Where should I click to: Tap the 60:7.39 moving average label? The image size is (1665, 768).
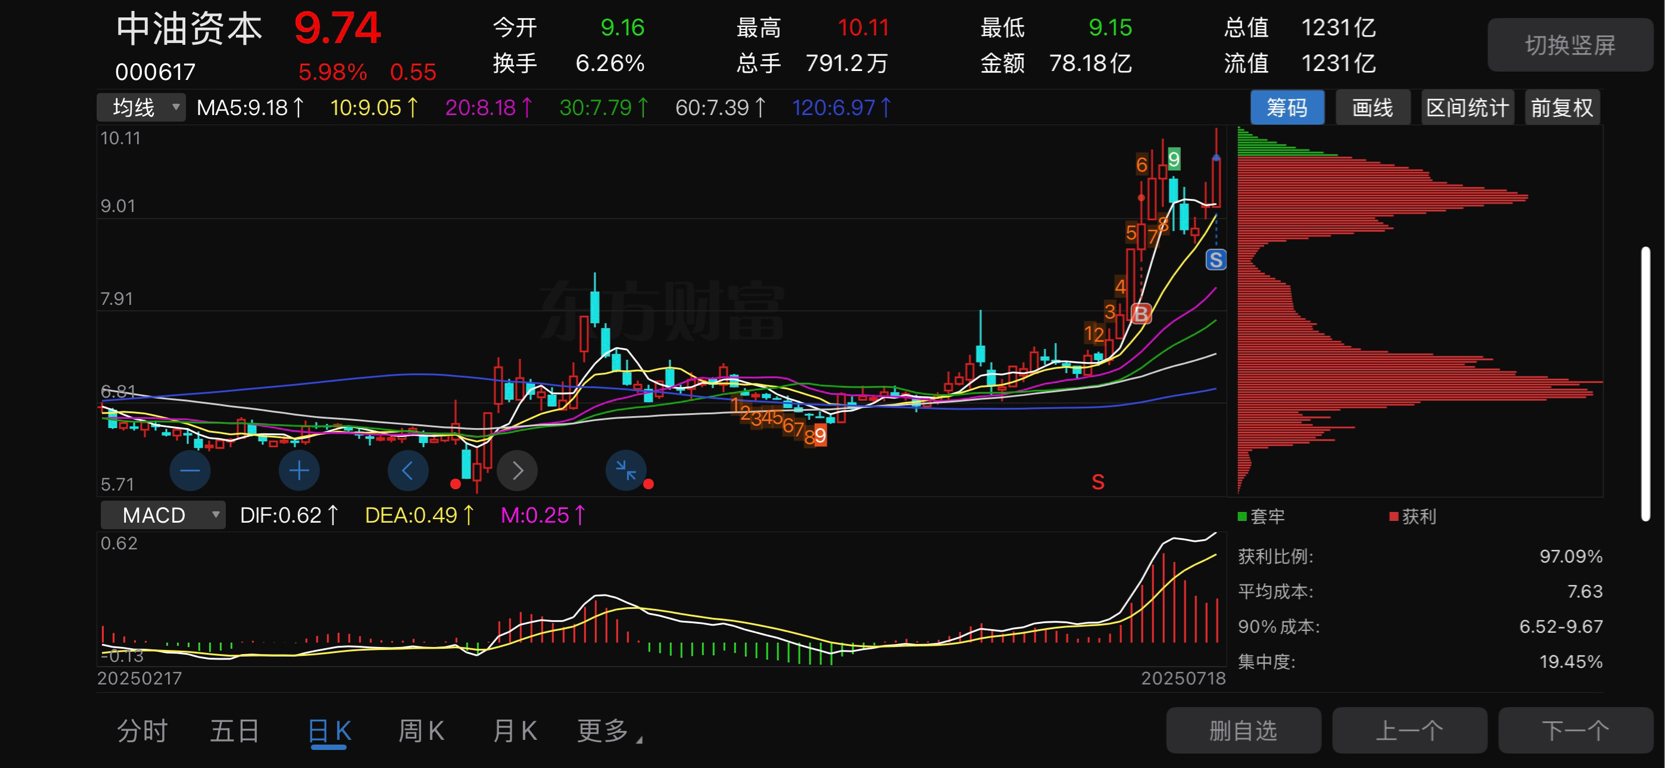click(720, 108)
